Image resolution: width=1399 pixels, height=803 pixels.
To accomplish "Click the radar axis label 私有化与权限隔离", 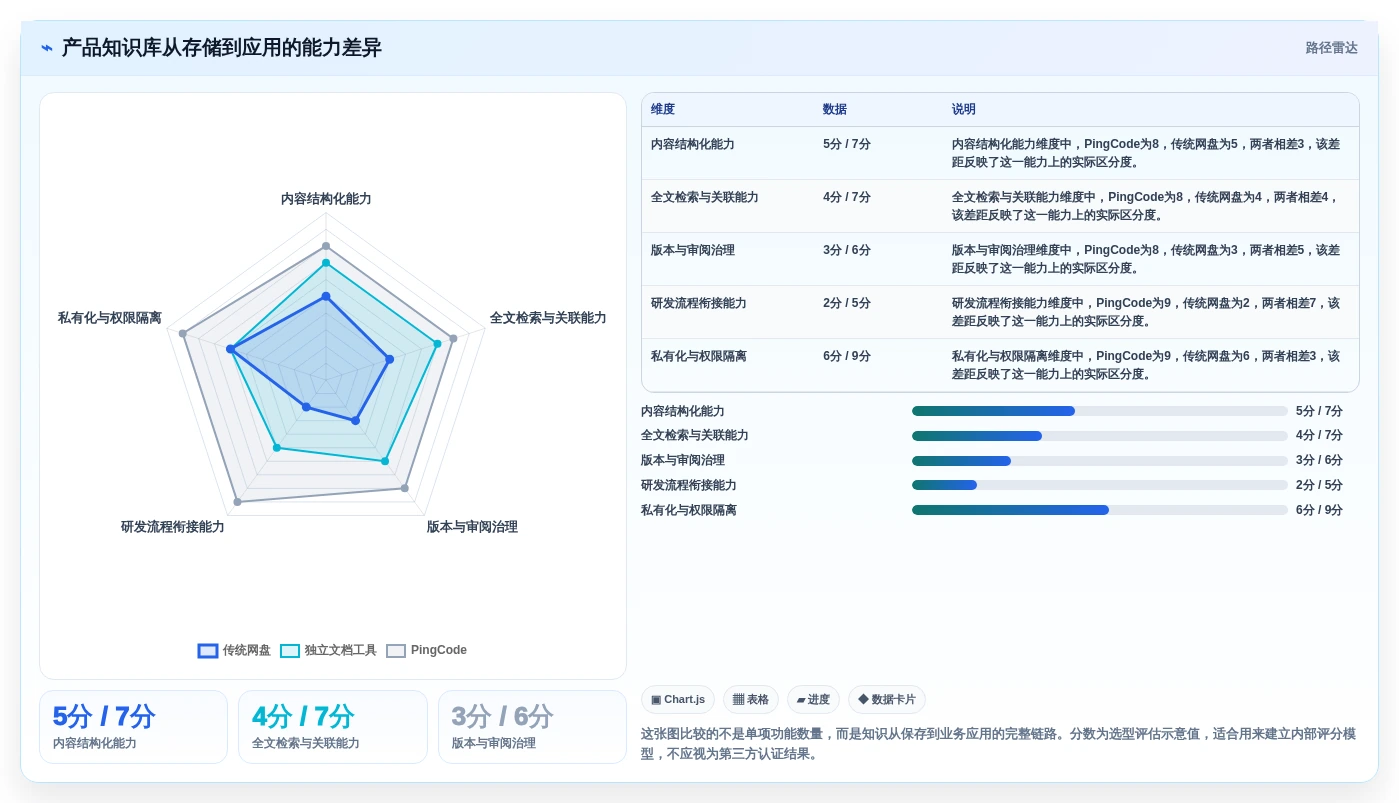I will click(110, 318).
